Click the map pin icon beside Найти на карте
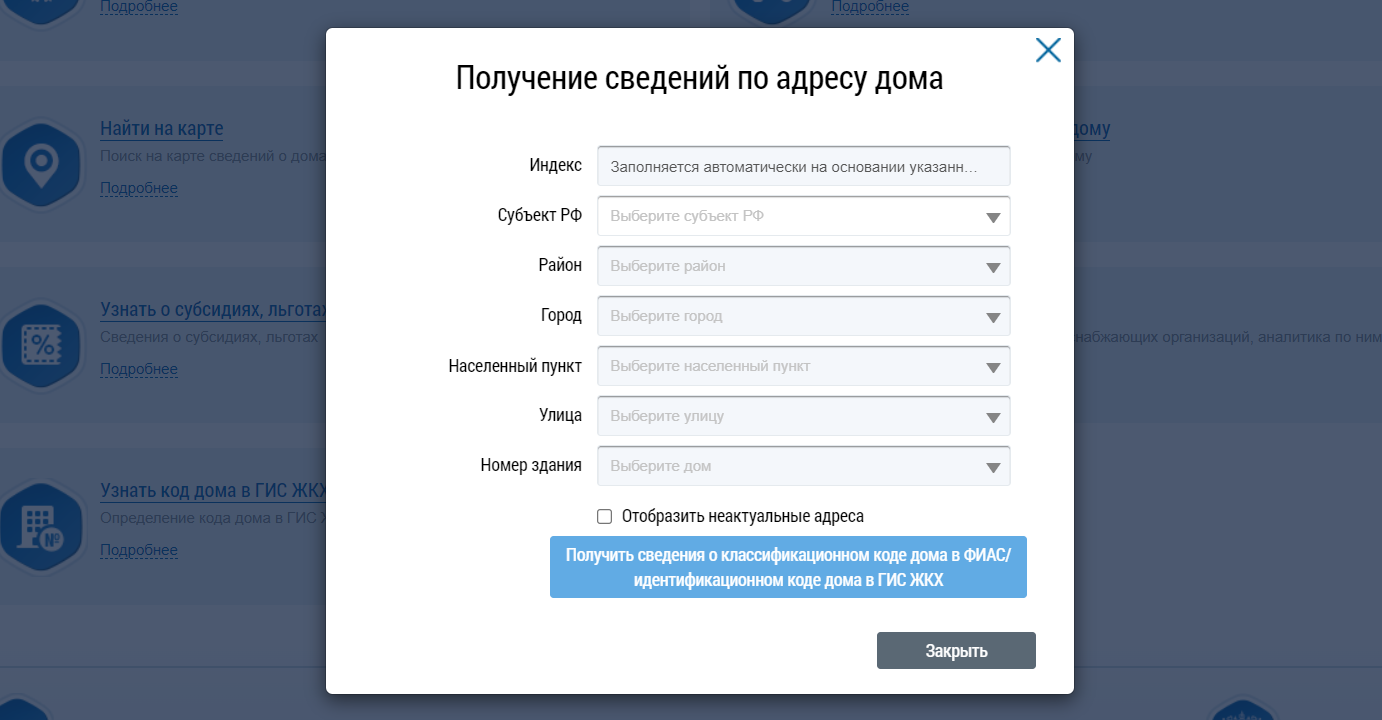Viewport: 1382px width, 720px height. tap(41, 164)
